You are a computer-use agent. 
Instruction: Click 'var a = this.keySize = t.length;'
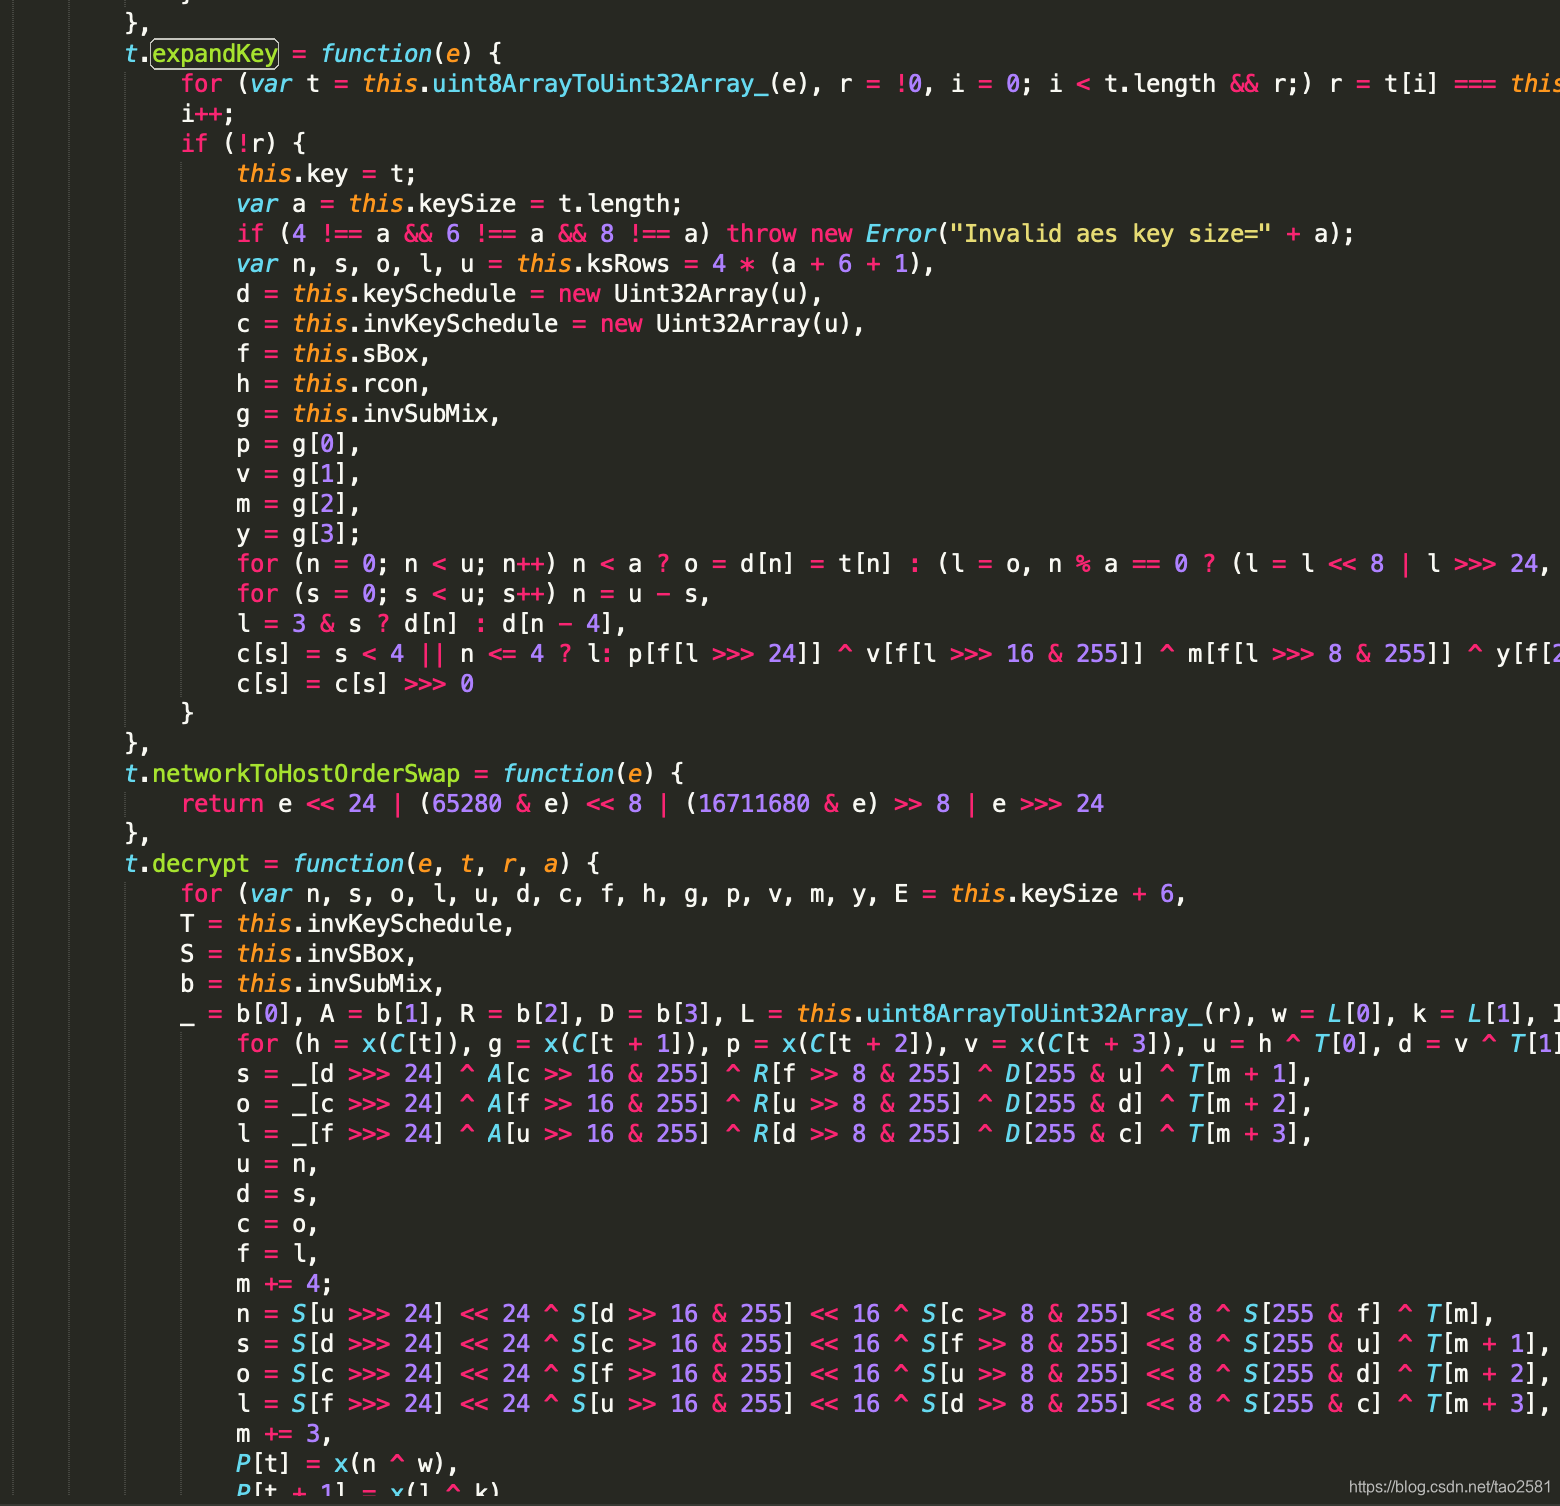(x=459, y=203)
